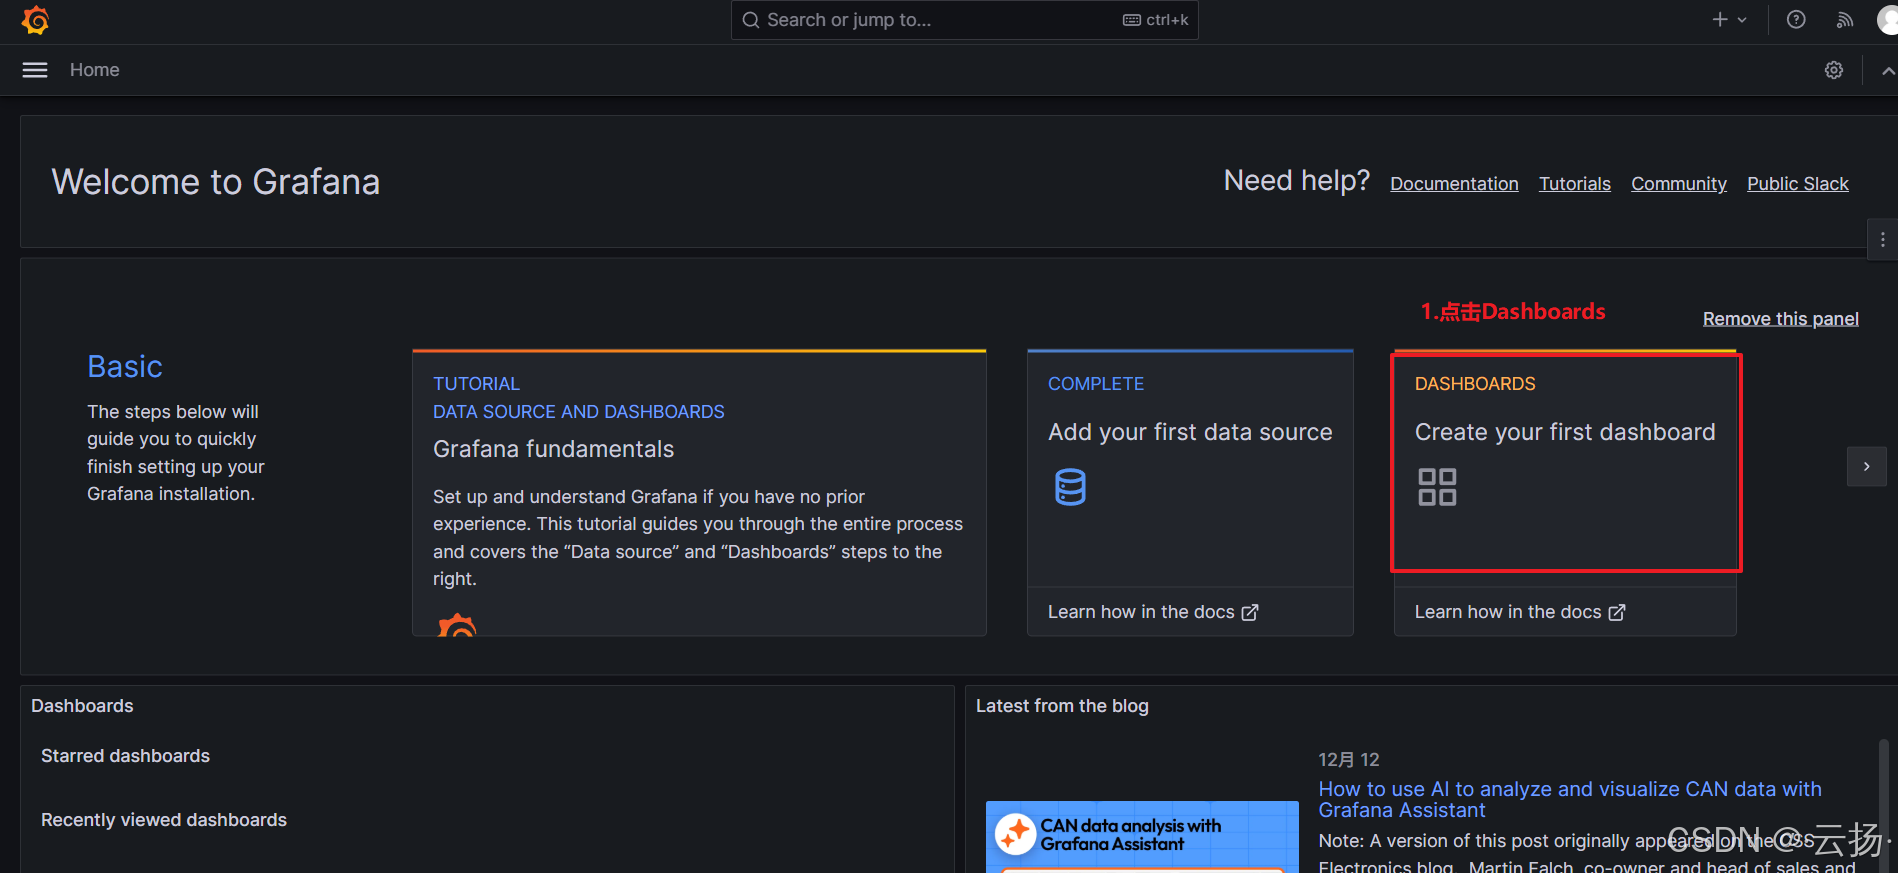Select the Home breadcrumb
The height and width of the screenshot is (873, 1898).
pyautogui.click(x=95, y=70)
